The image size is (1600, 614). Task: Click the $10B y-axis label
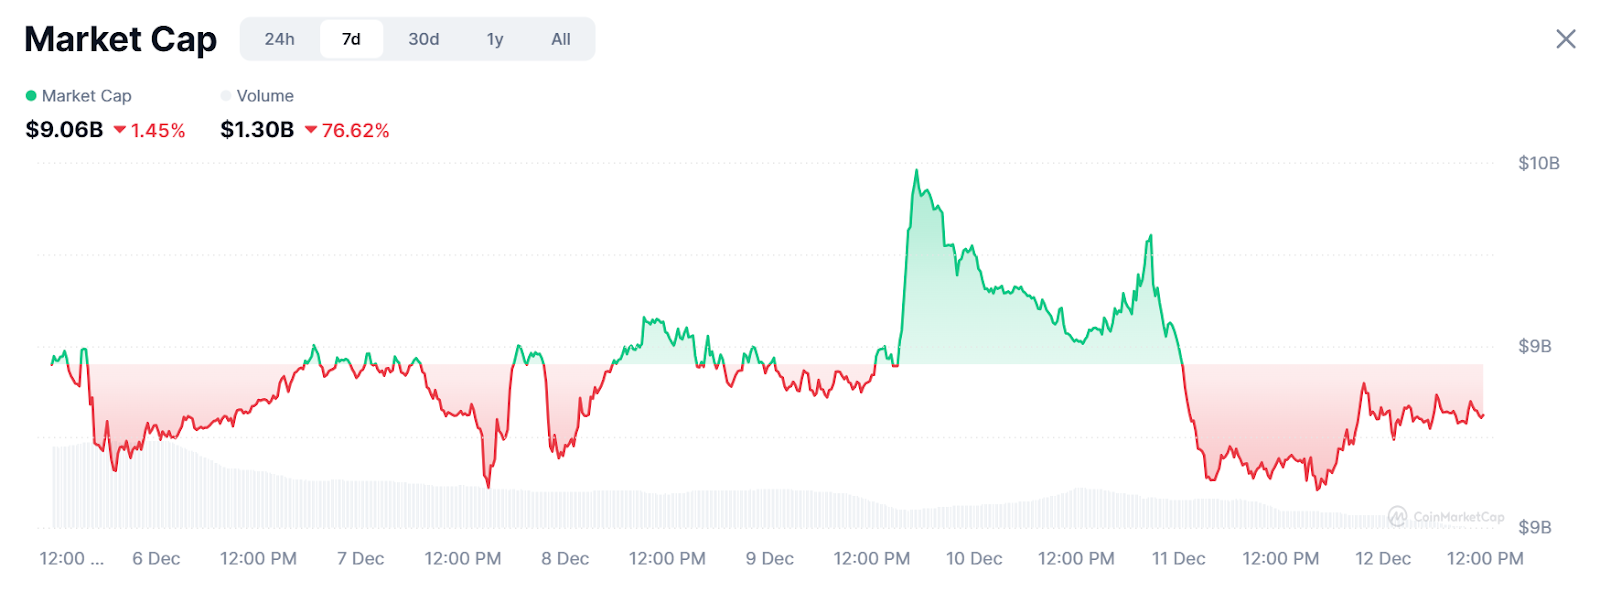1538,163
